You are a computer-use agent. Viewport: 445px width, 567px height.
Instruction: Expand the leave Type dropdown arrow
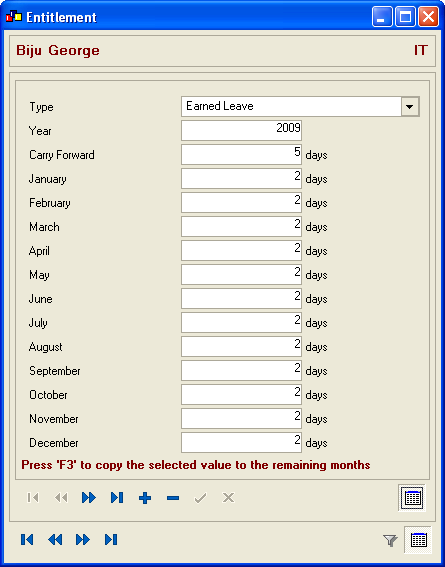pyautogui.click(x=410, y=106)
